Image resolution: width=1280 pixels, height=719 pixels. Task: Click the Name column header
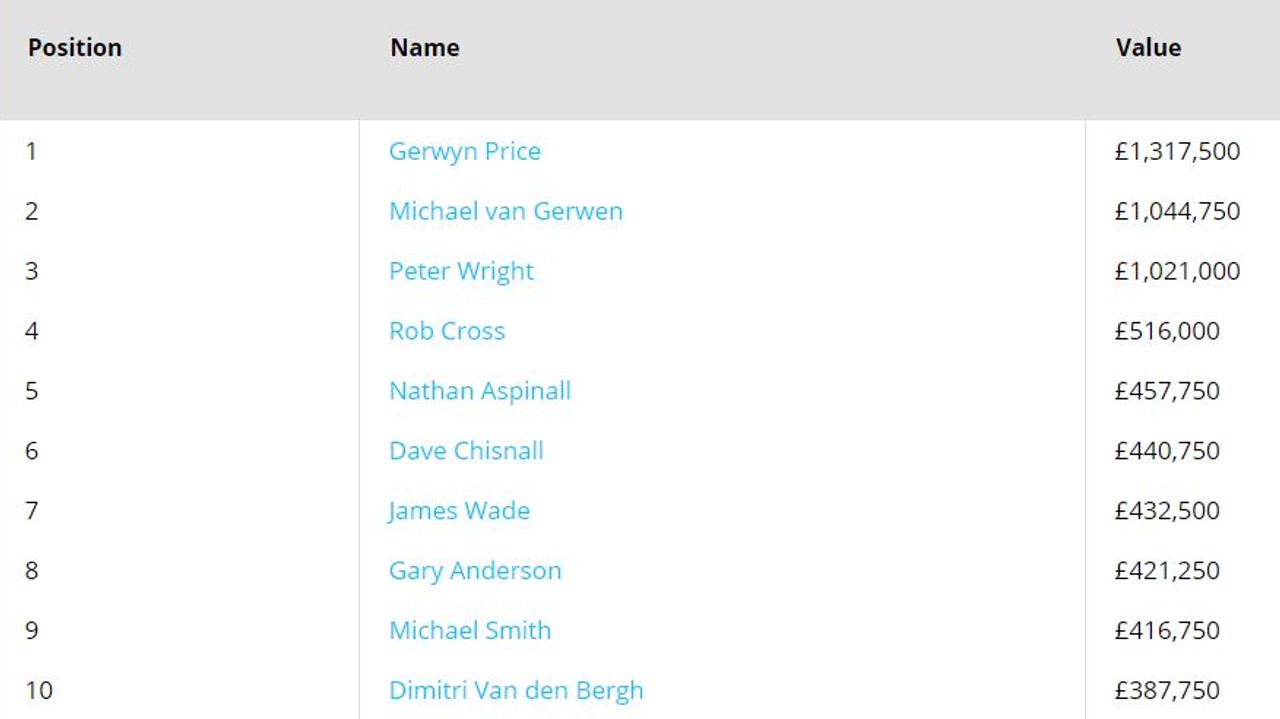pyautogui.click(x=425, y=48)
